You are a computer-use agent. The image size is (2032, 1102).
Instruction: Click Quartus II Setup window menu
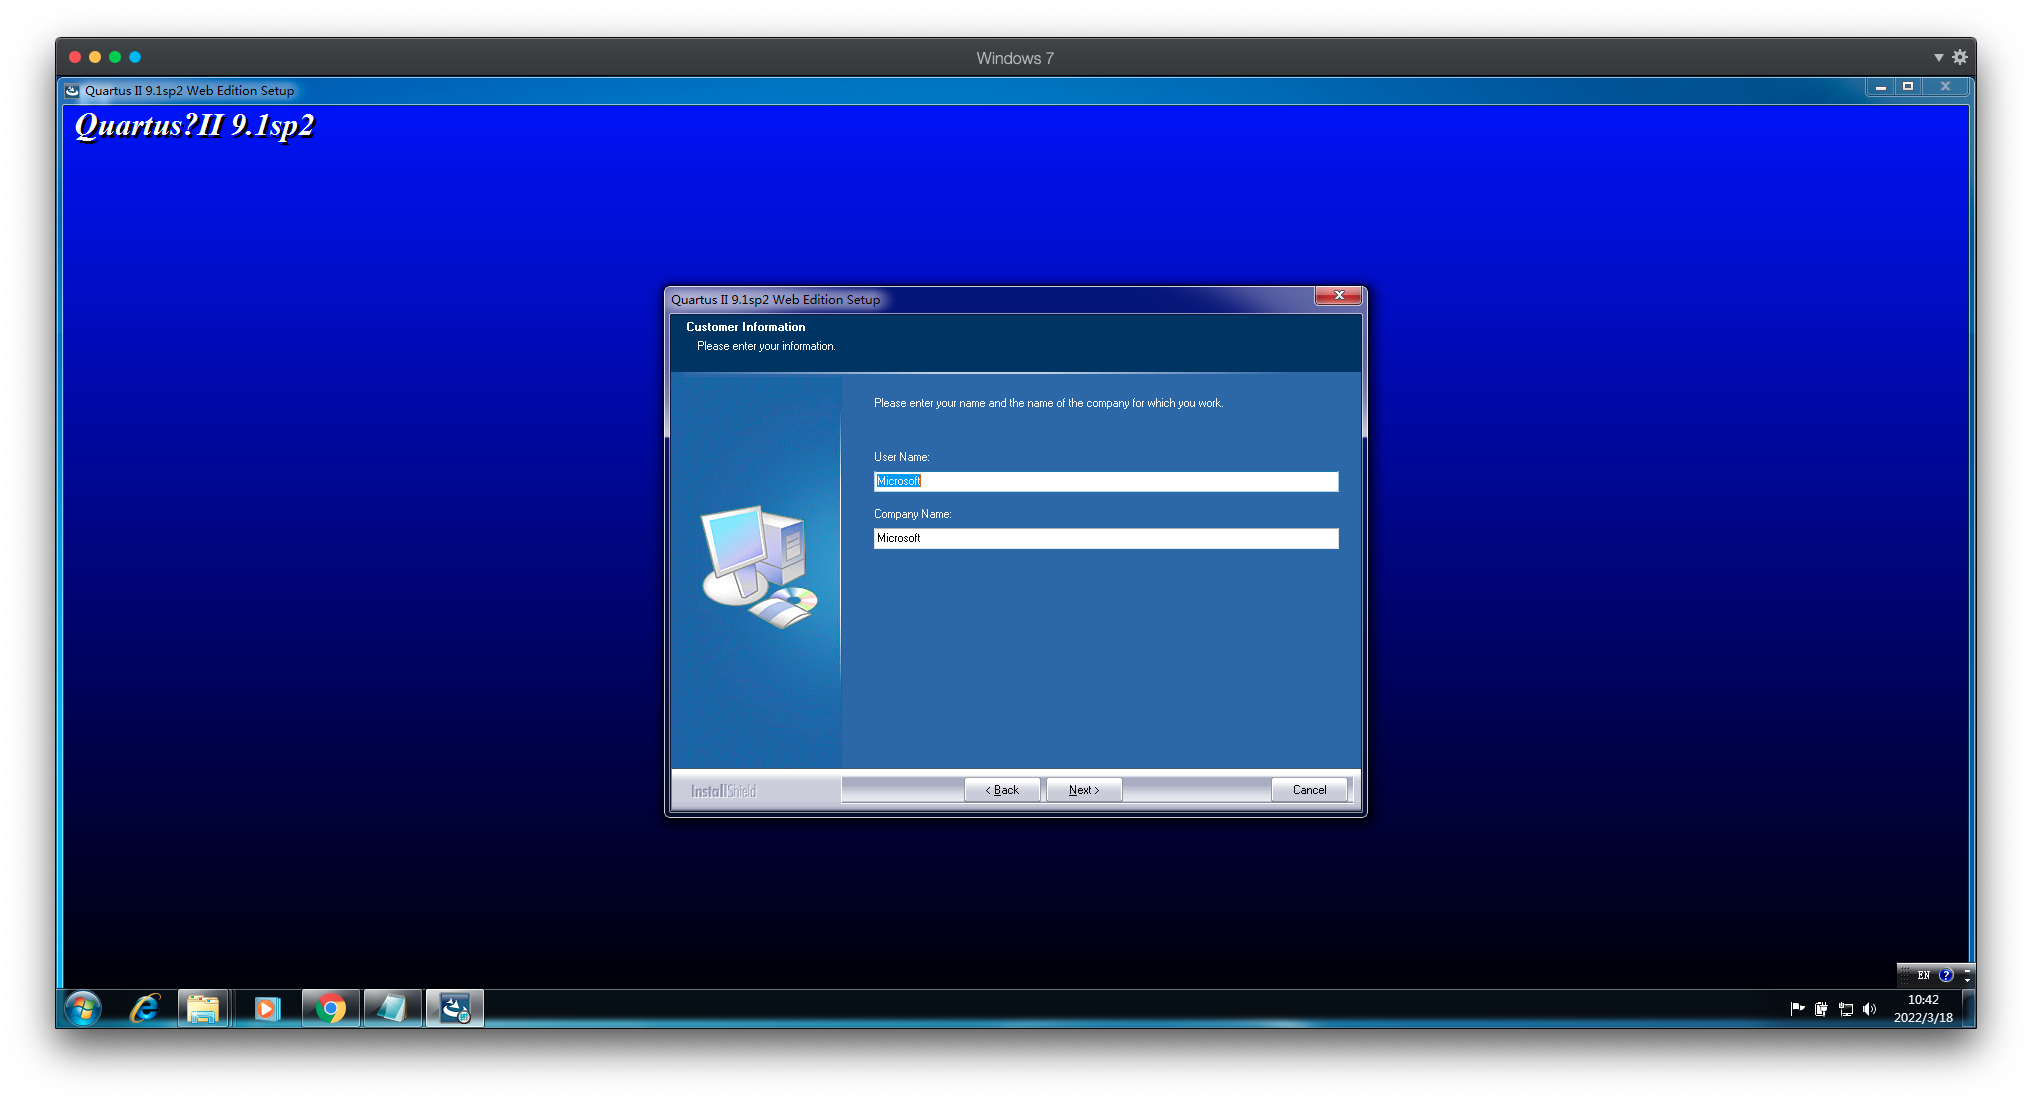point(72,88)
